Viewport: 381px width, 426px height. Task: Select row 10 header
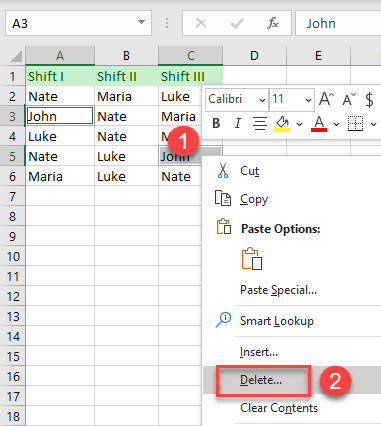pyautogui.click(x=13, y=256)
